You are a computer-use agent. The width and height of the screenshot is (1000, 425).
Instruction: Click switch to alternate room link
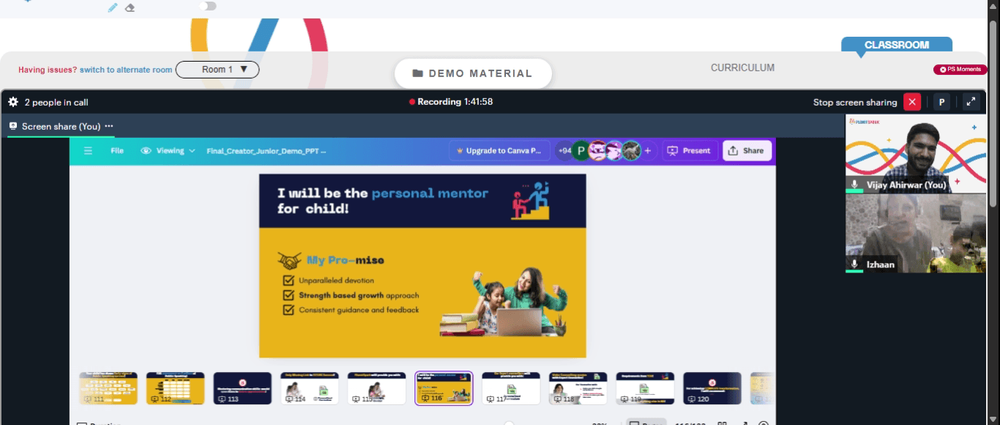click(x=126, y=70)
